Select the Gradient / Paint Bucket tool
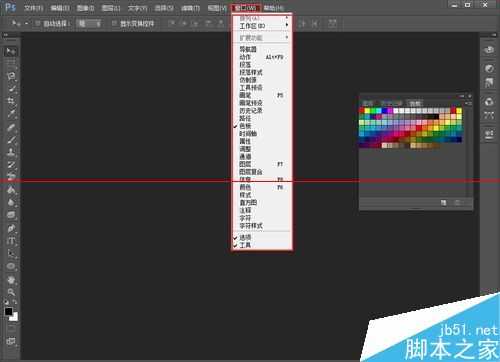The image size is (500, 362). [x=11, y=190]
